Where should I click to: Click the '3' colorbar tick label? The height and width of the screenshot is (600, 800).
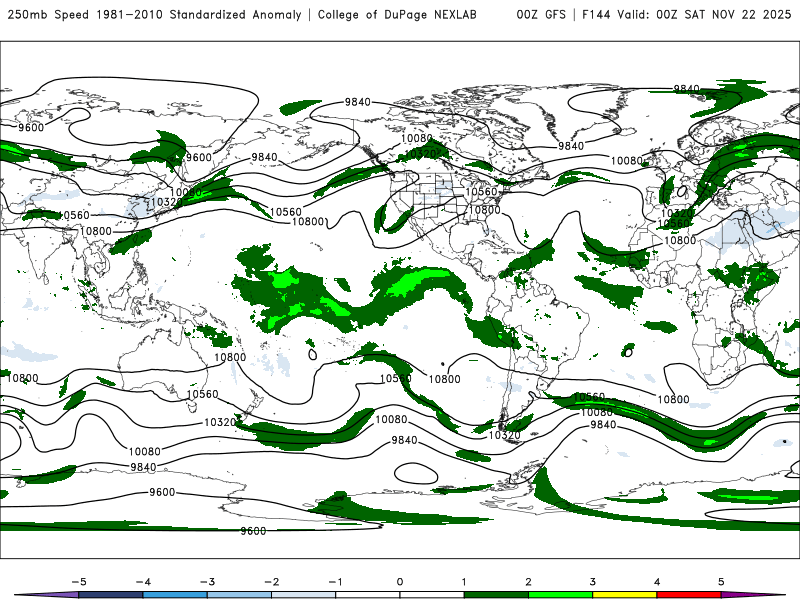click(x=592, y=582)
